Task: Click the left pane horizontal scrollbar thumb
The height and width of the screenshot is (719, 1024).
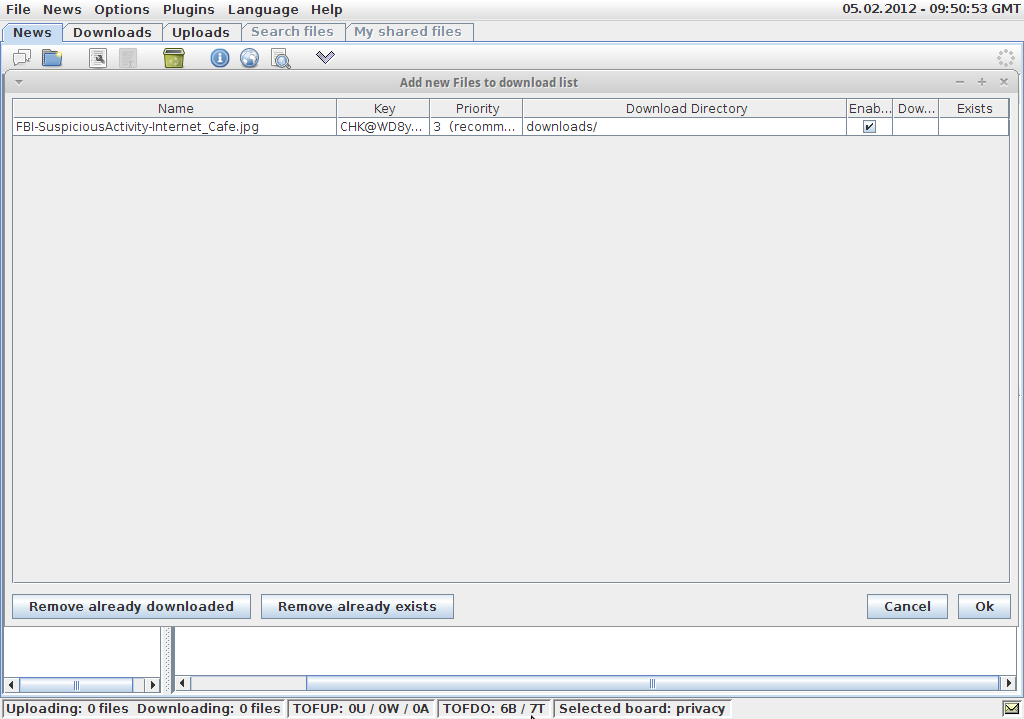Action: [76, 684]
